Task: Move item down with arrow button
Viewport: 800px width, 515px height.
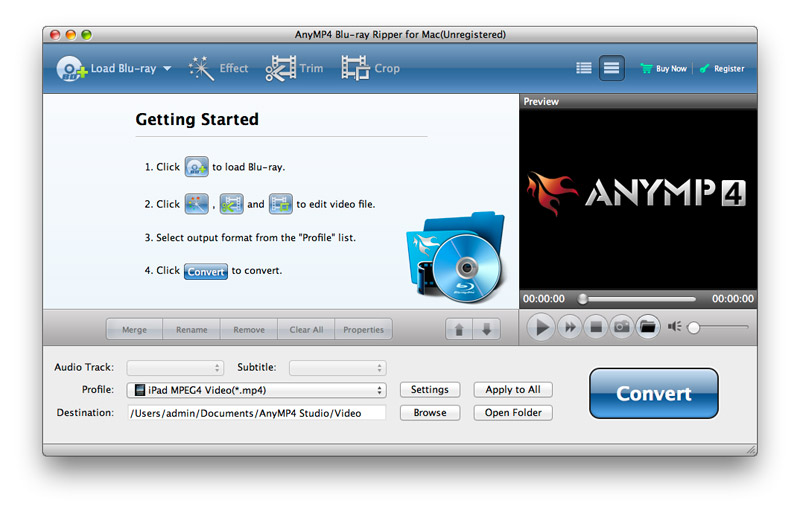Action: pyautogui.click(x=485, y=330)
